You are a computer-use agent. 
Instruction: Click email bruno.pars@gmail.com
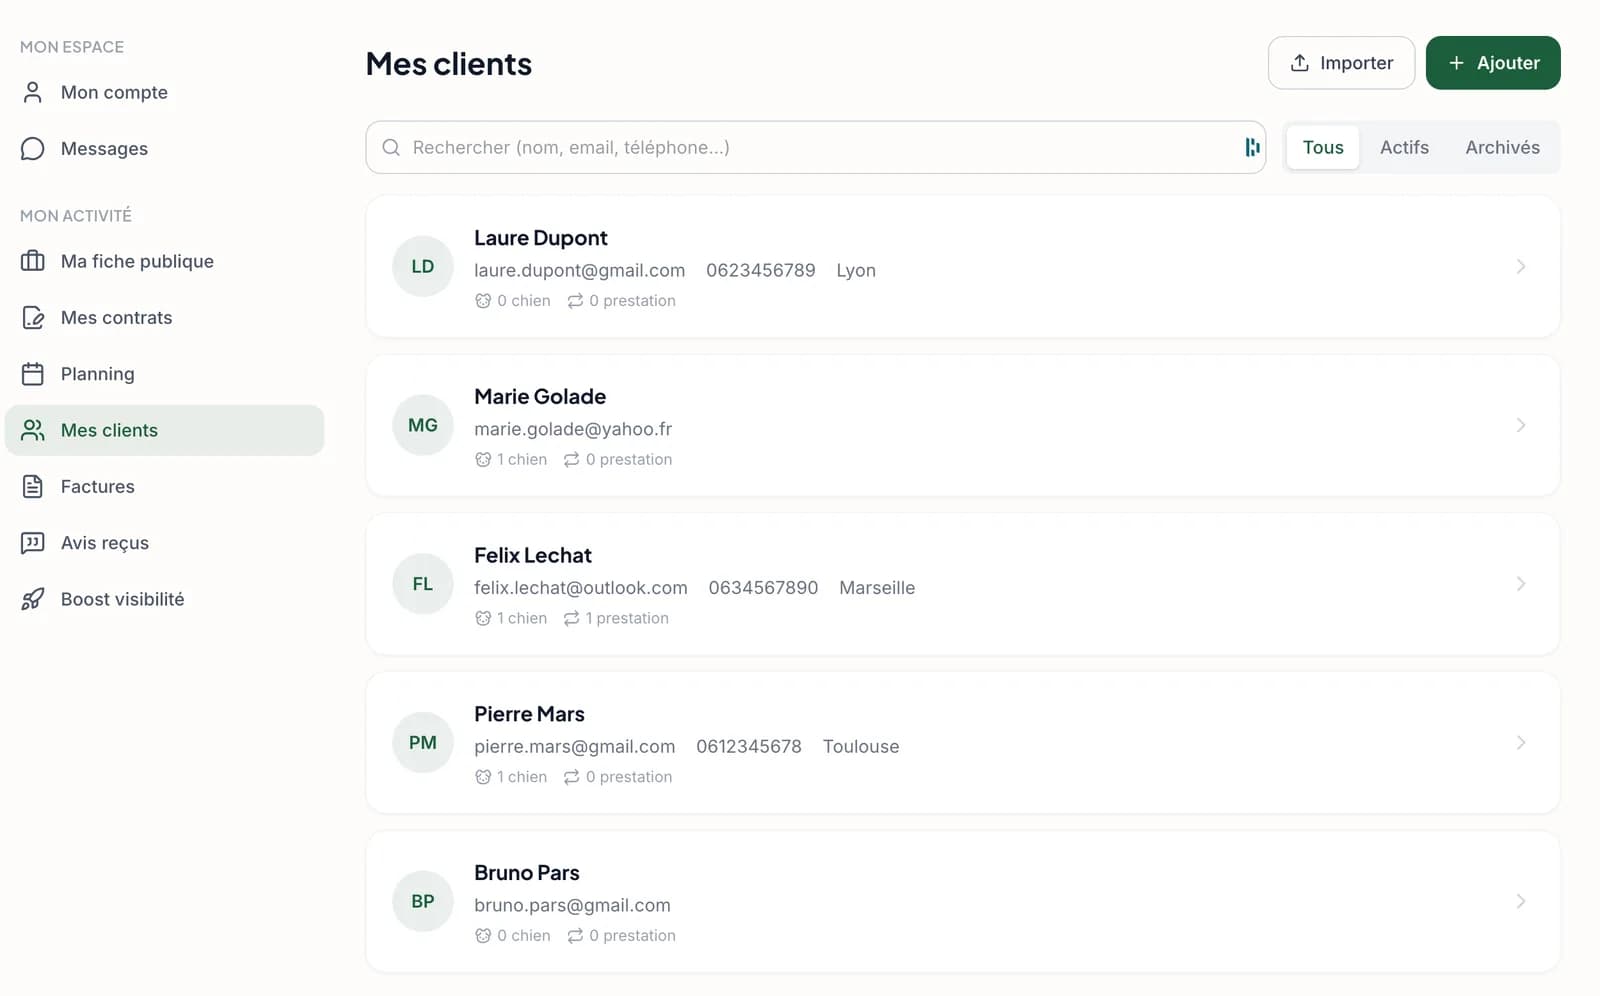[572, 905]
